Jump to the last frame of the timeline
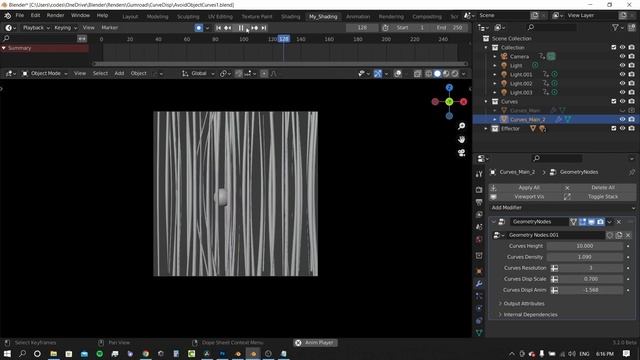This screenshot has height=360, width=640. tap(264, 28)
